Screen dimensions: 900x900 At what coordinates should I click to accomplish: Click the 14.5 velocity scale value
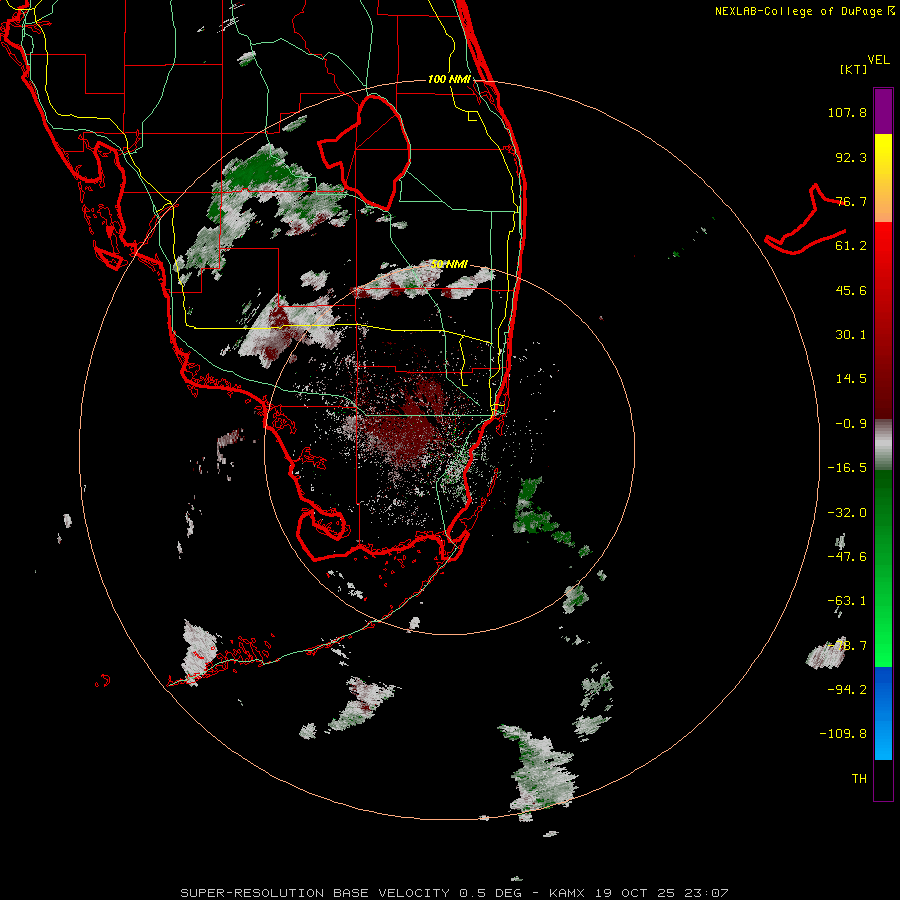851,379
